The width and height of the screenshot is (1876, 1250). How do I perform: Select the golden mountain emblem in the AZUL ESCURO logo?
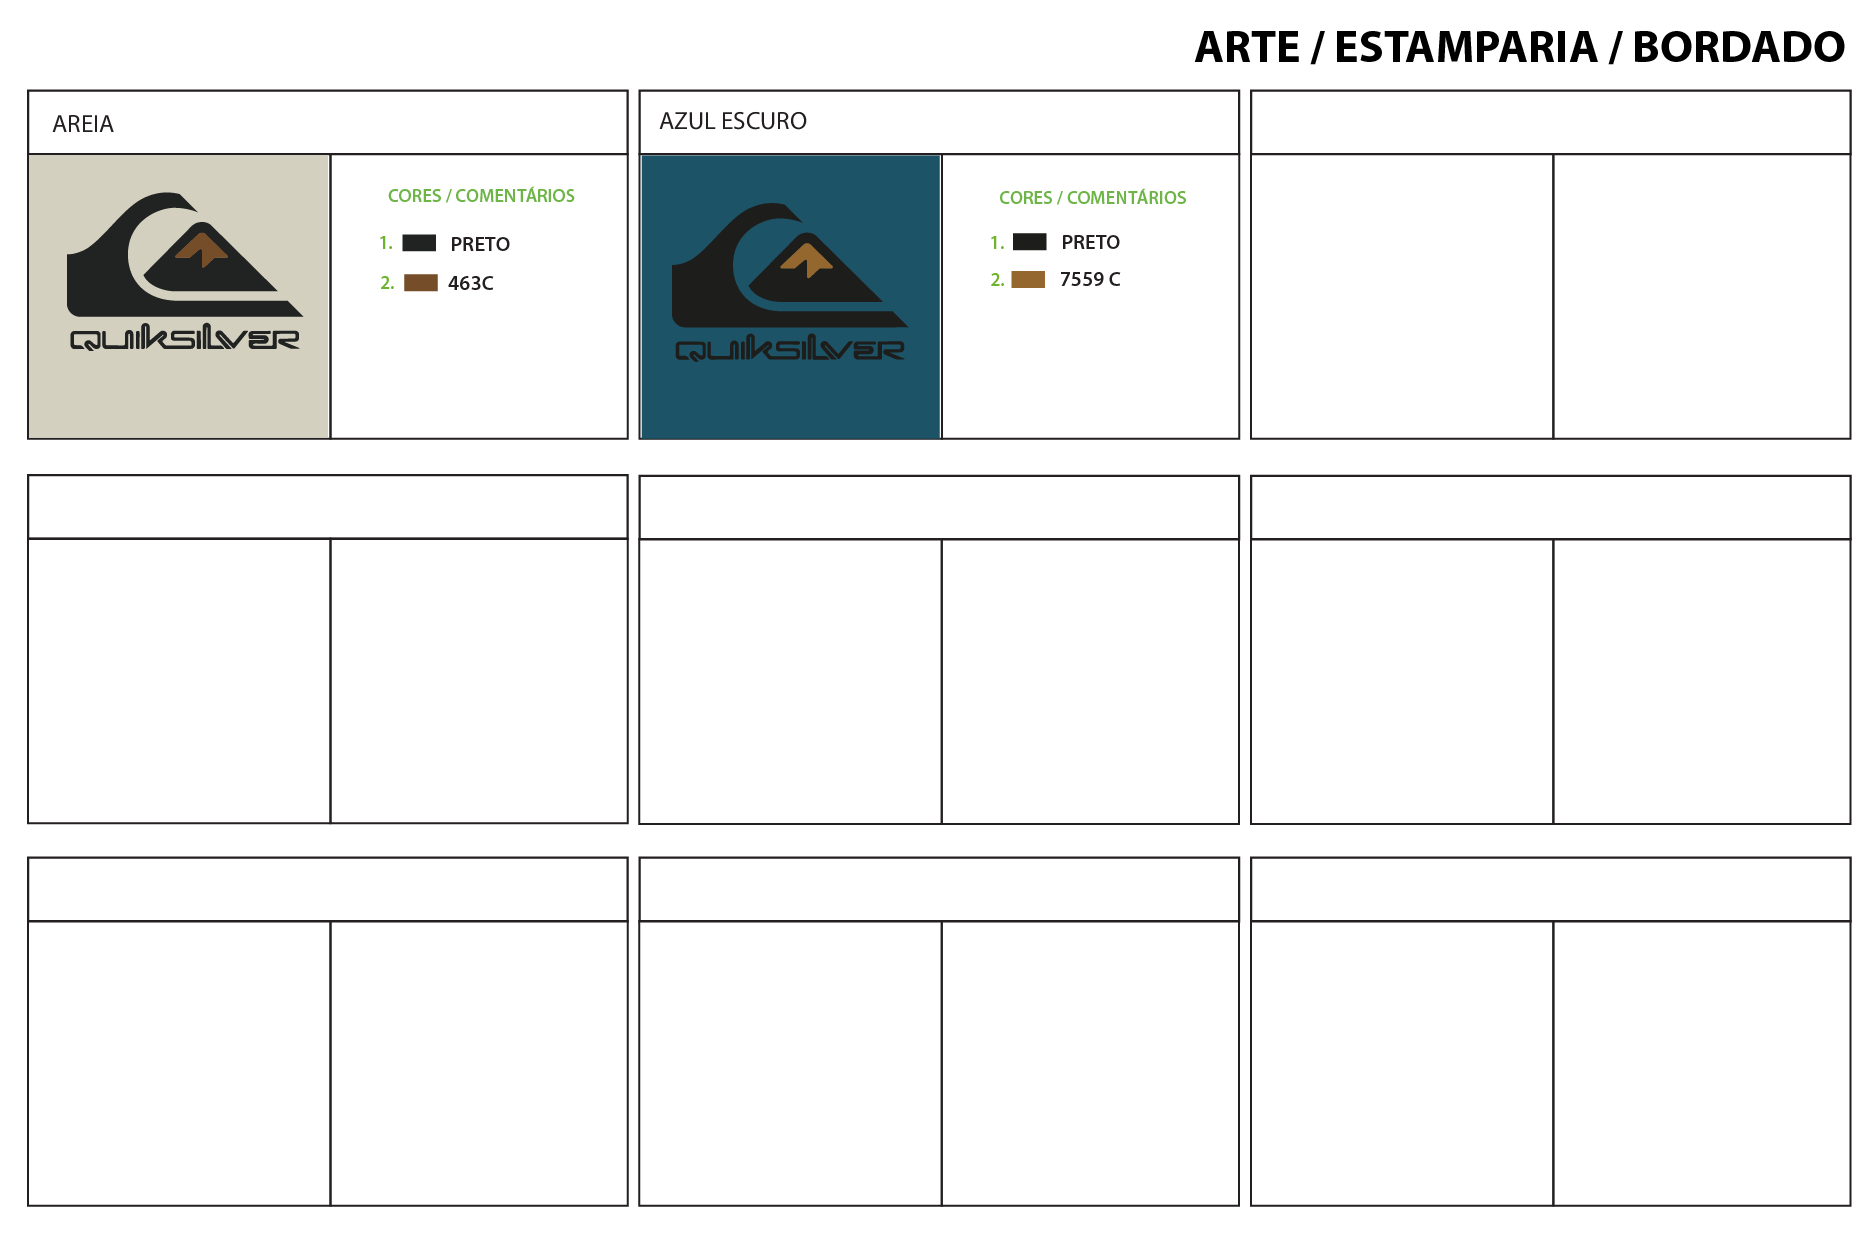tap(807, 260)
